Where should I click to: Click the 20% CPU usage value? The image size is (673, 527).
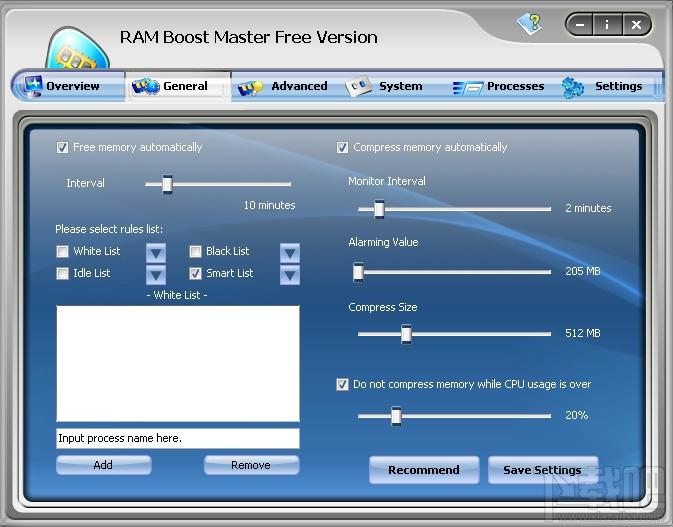click(x=576, y=415)
